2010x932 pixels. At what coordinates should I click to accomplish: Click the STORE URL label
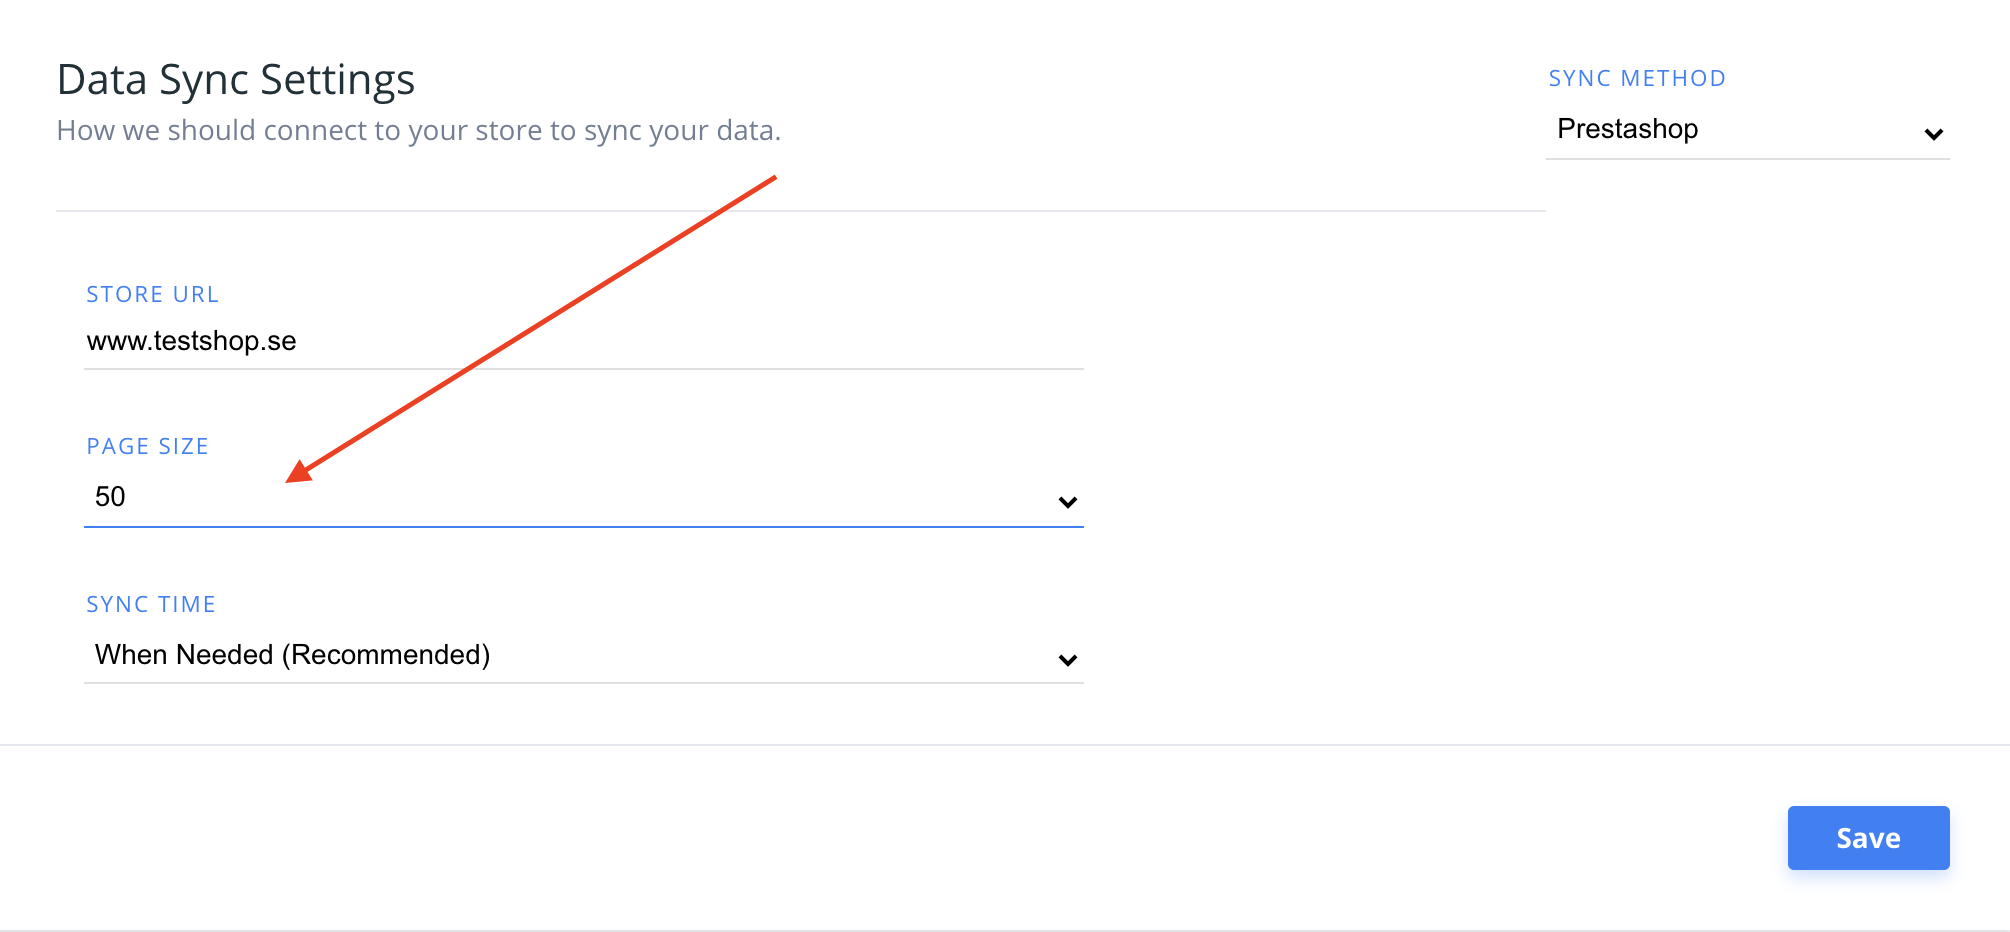coord(152,294)
